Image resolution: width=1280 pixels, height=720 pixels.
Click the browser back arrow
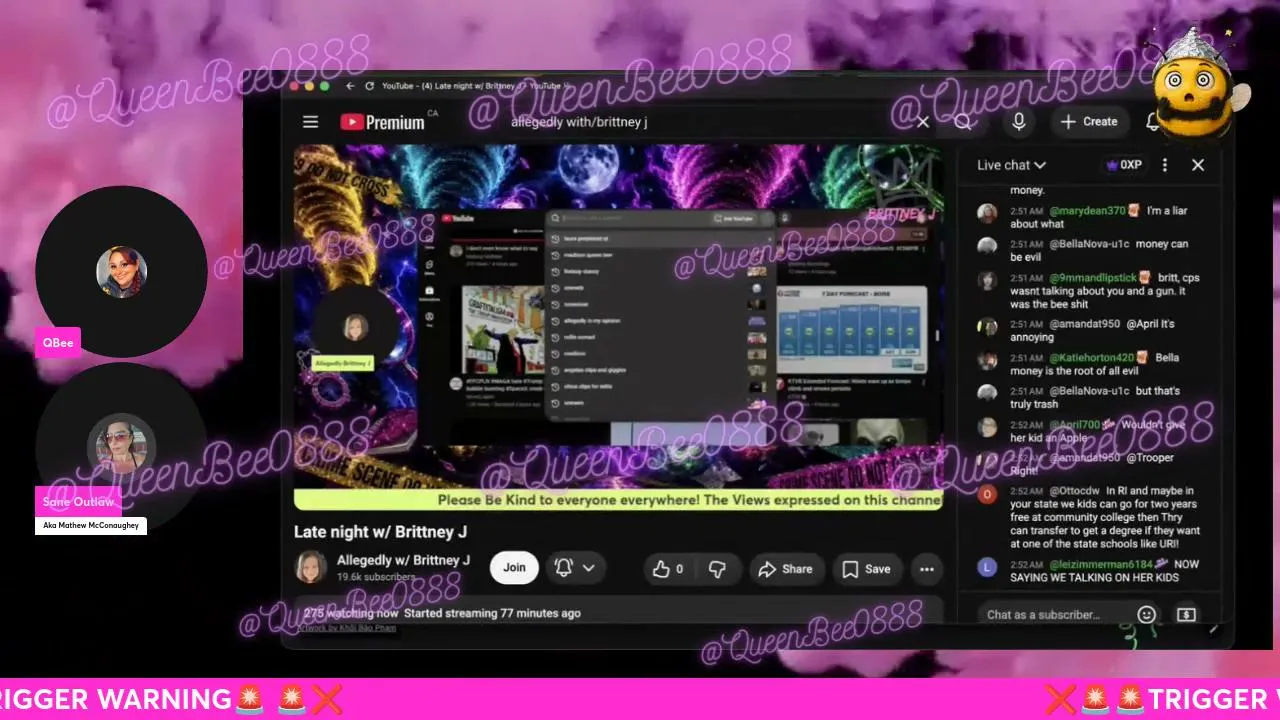[348, 86]
